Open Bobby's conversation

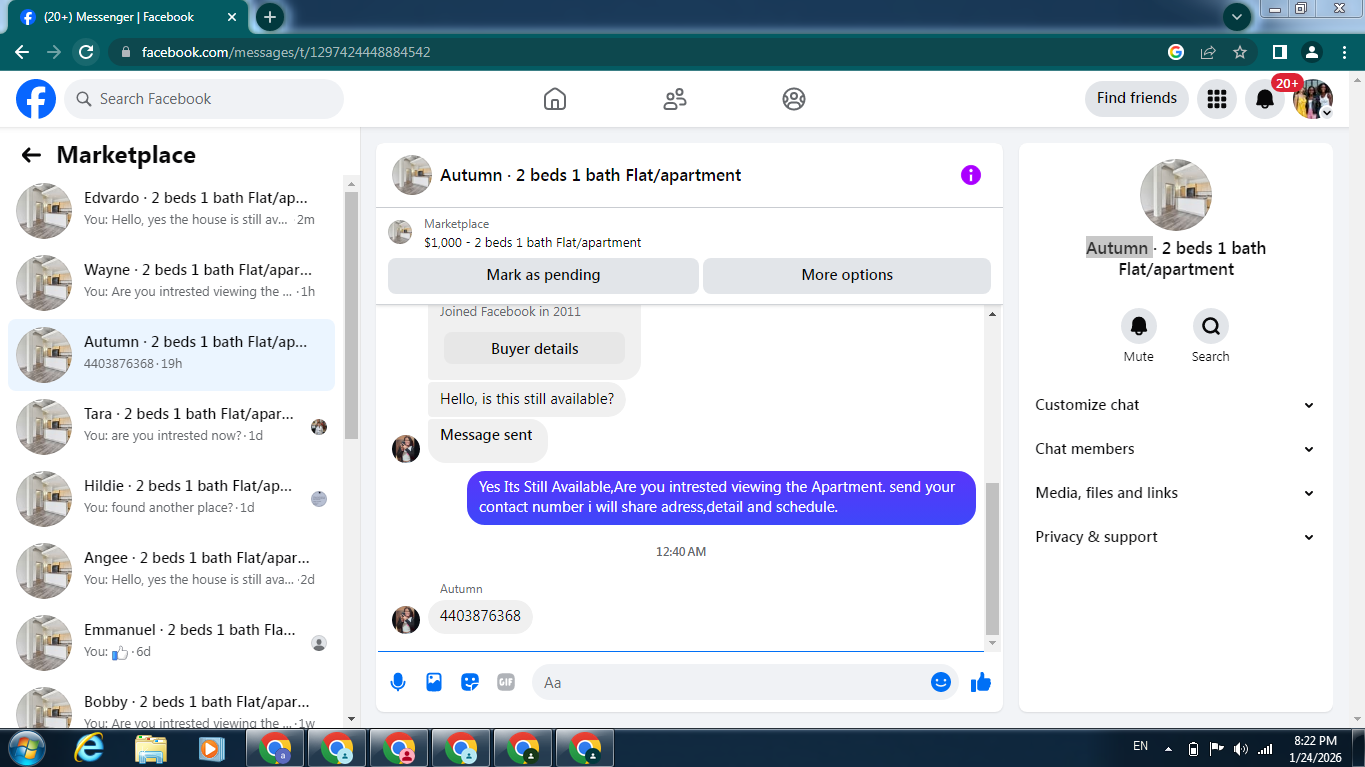tap(172, 706)
